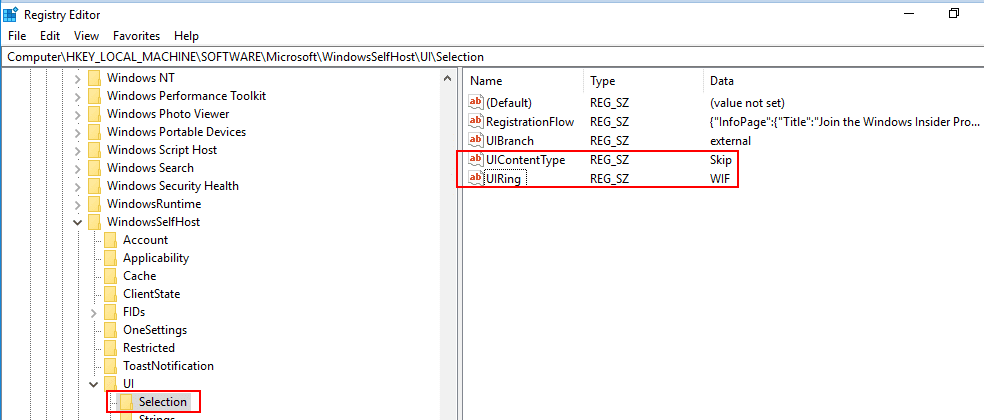
Task: Select the Windows Search folder icon
Action: 94,168
